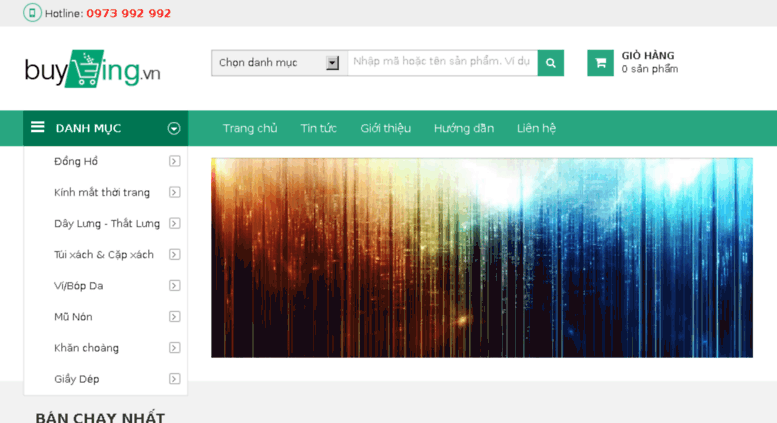Click the buying.vn logo
Image resolution: width=777 pixels, height=423 pixels.
93,69
